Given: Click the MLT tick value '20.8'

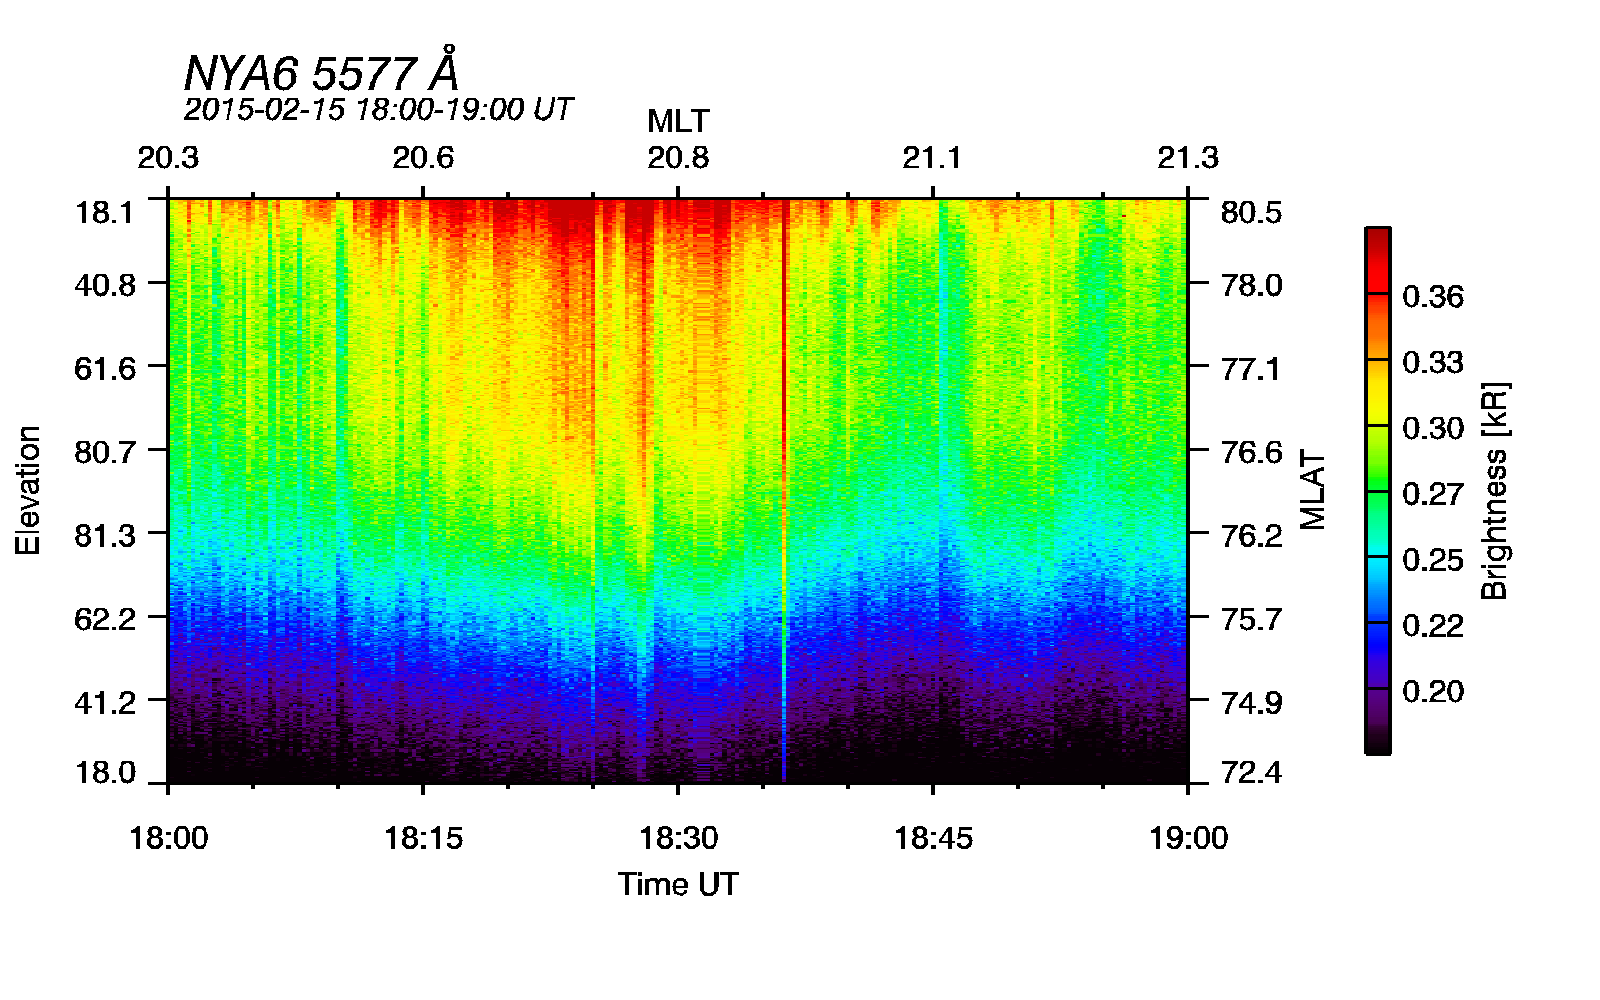Looking at the screenshot, I should point(678,158).
